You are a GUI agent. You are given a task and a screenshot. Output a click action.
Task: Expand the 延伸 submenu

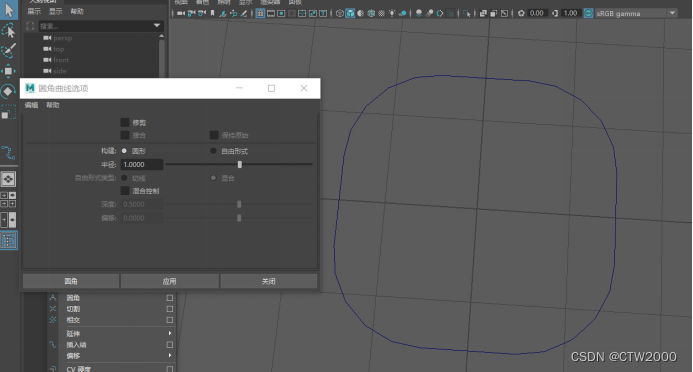coord(170,333)
